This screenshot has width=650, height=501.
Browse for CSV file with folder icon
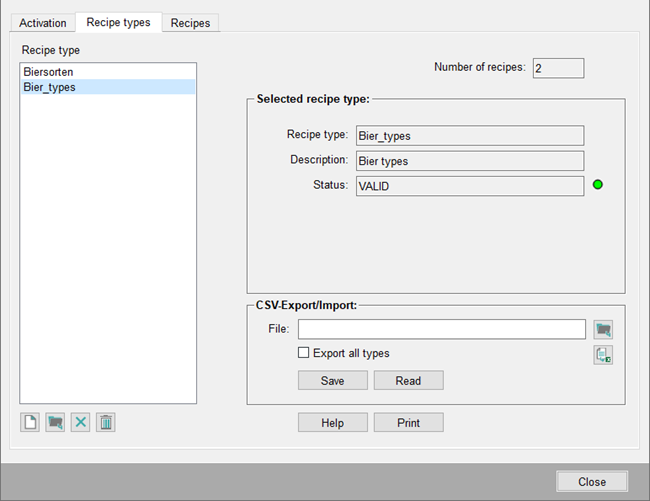[603, 329]
